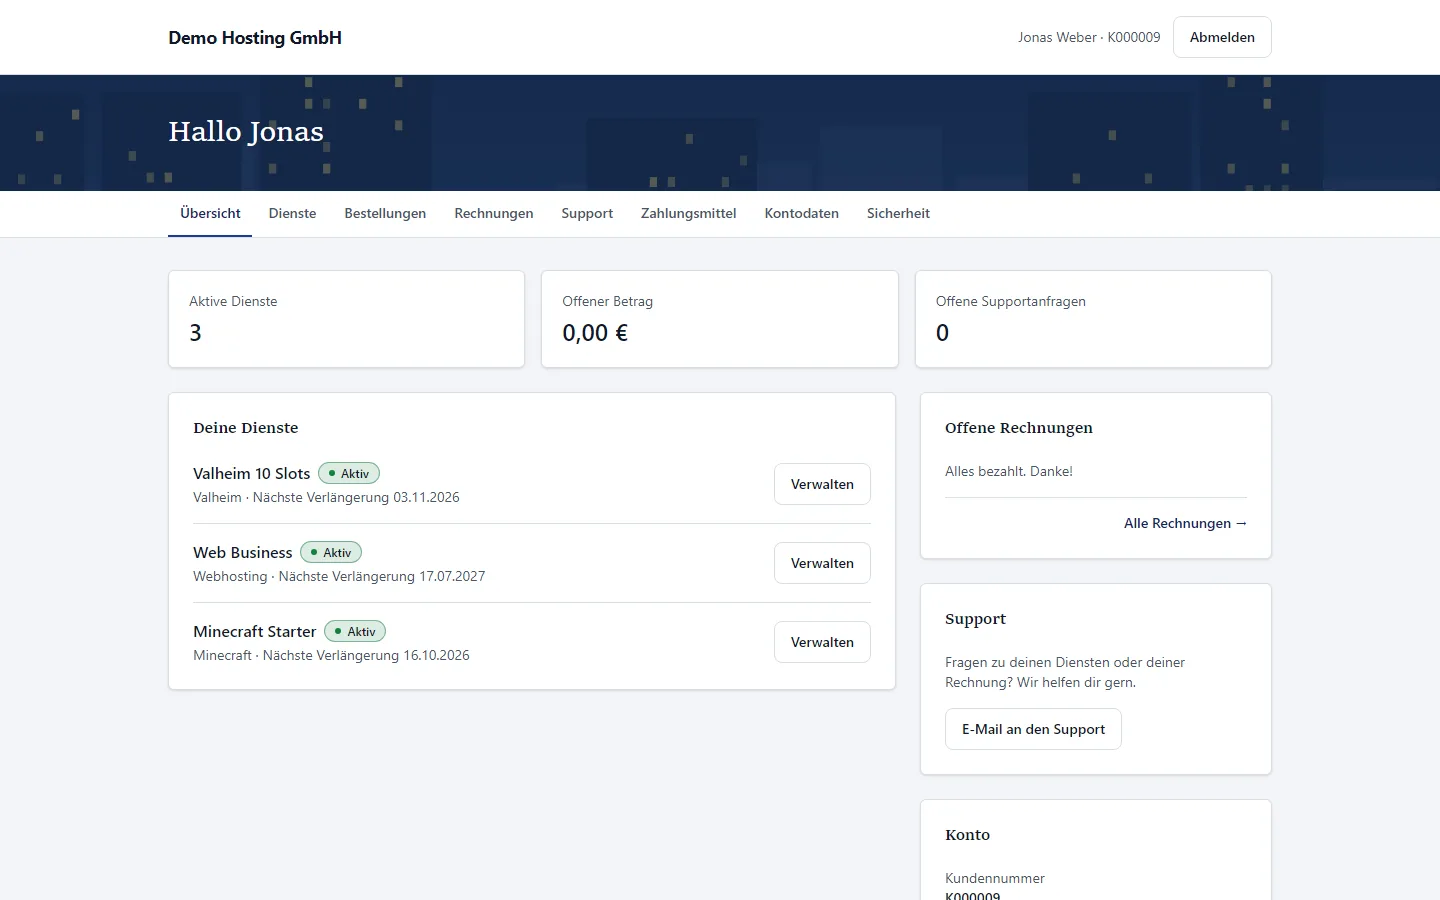Open the Bestellungen tab

(385, 213)
